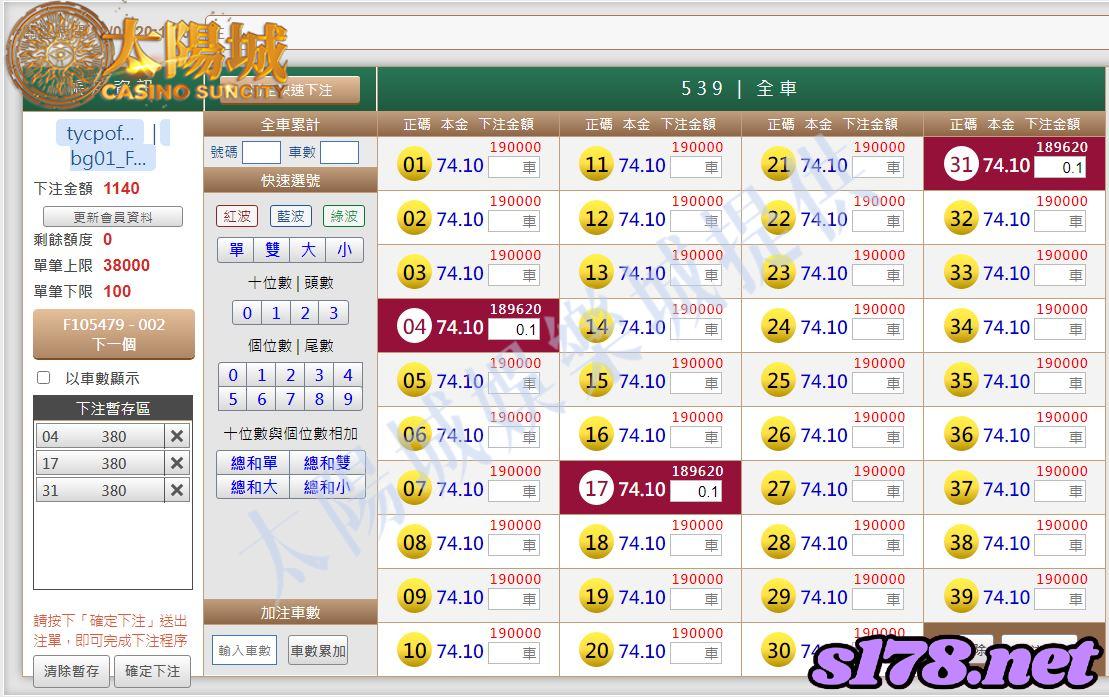The height and width of the screenshot is (697, 1109).
Task: Select number ball 16
Action: pyautogui.click(x=596, y=434)
